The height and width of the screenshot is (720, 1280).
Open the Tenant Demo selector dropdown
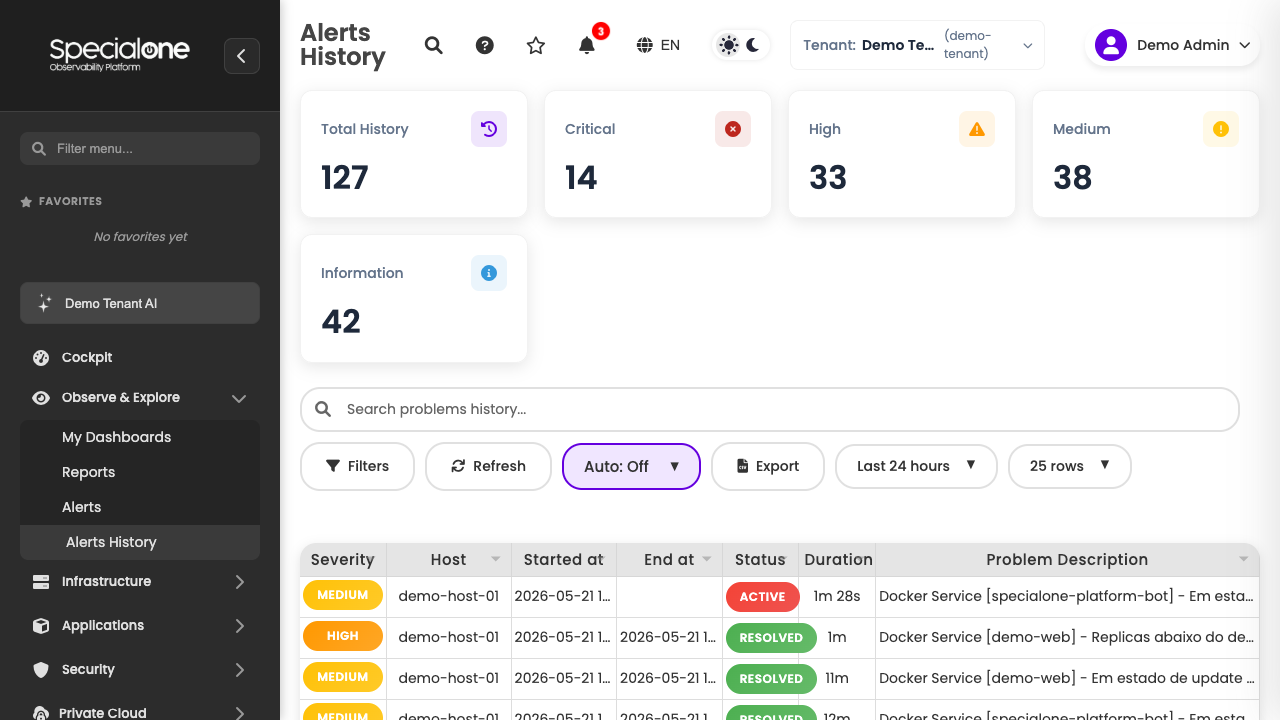point(917,45)
